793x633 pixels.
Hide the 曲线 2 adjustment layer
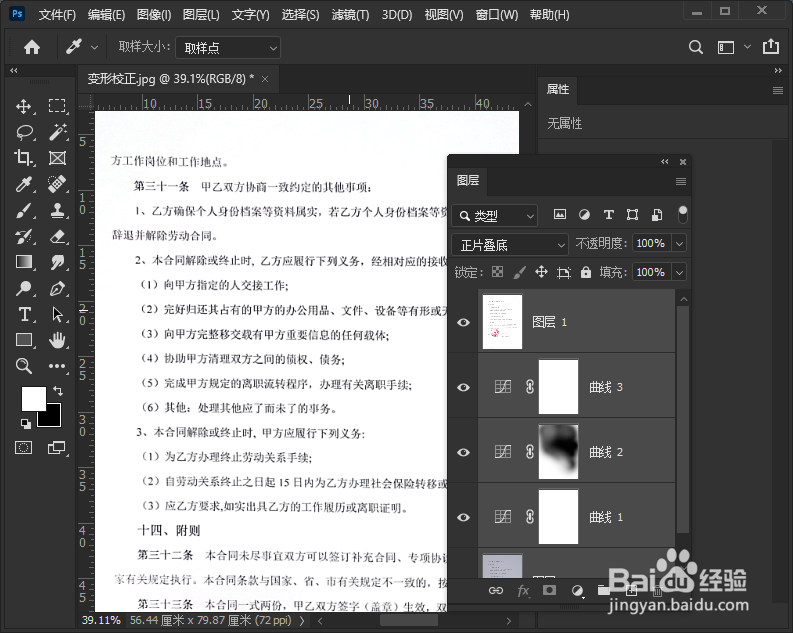coord(463,453)
